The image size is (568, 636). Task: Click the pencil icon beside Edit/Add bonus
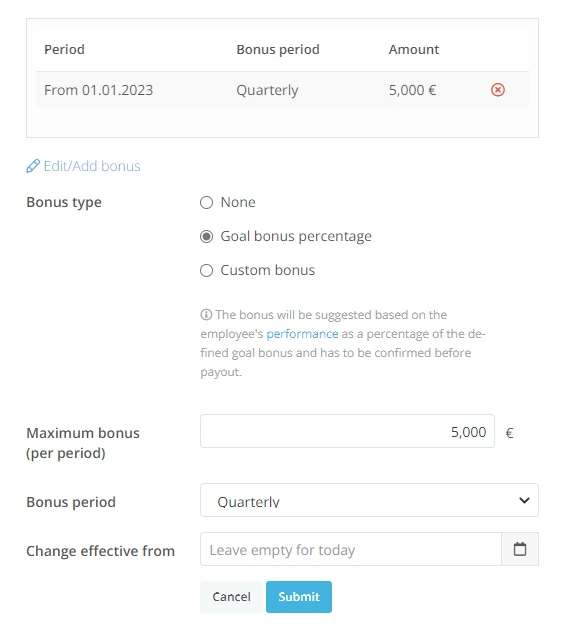(x=33, y=166)
